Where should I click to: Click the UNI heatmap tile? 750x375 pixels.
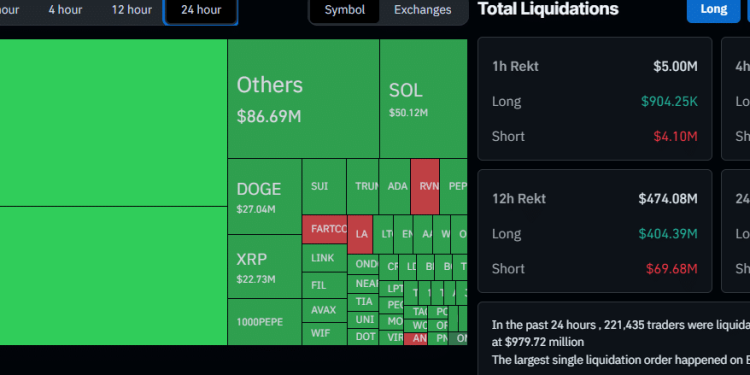[x=363, y=319]
